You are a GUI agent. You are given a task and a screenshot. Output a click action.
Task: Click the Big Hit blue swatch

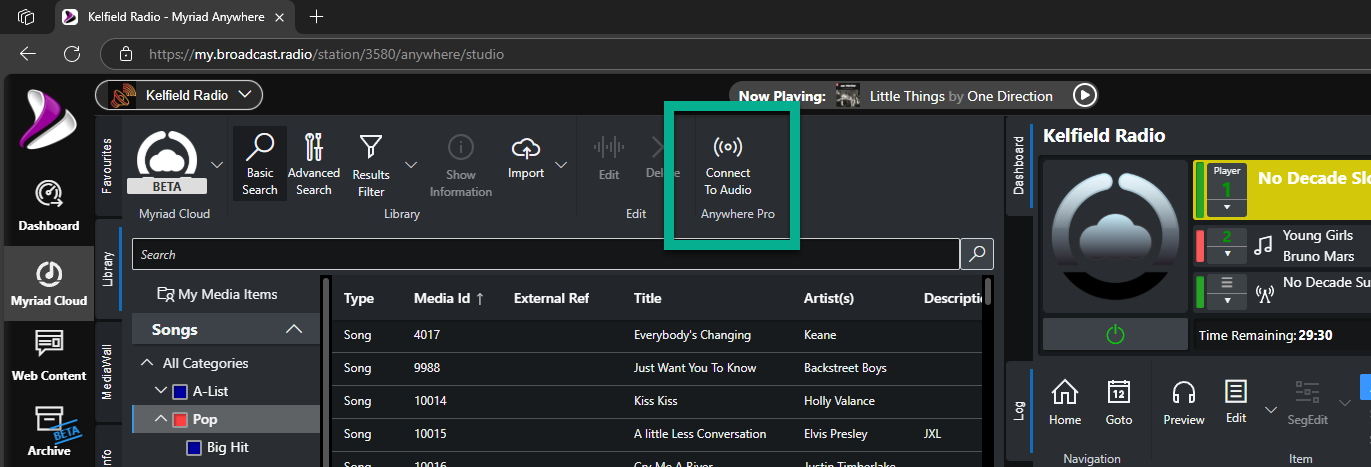[194, 448]
